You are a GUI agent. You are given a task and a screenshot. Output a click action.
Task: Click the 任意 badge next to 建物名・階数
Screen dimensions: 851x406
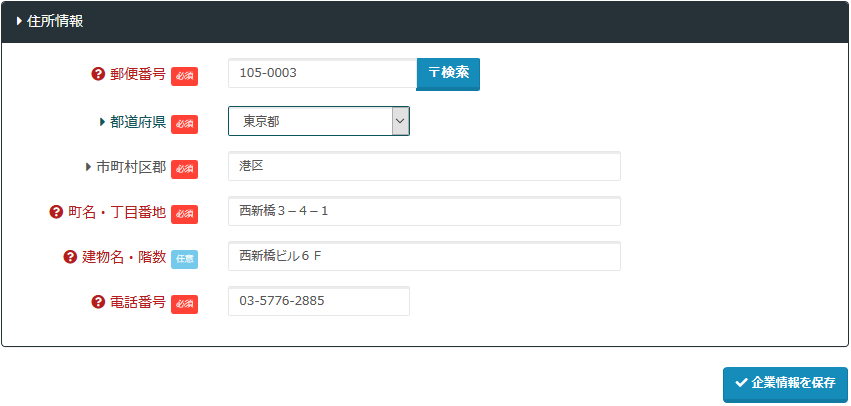coord(184,259)
